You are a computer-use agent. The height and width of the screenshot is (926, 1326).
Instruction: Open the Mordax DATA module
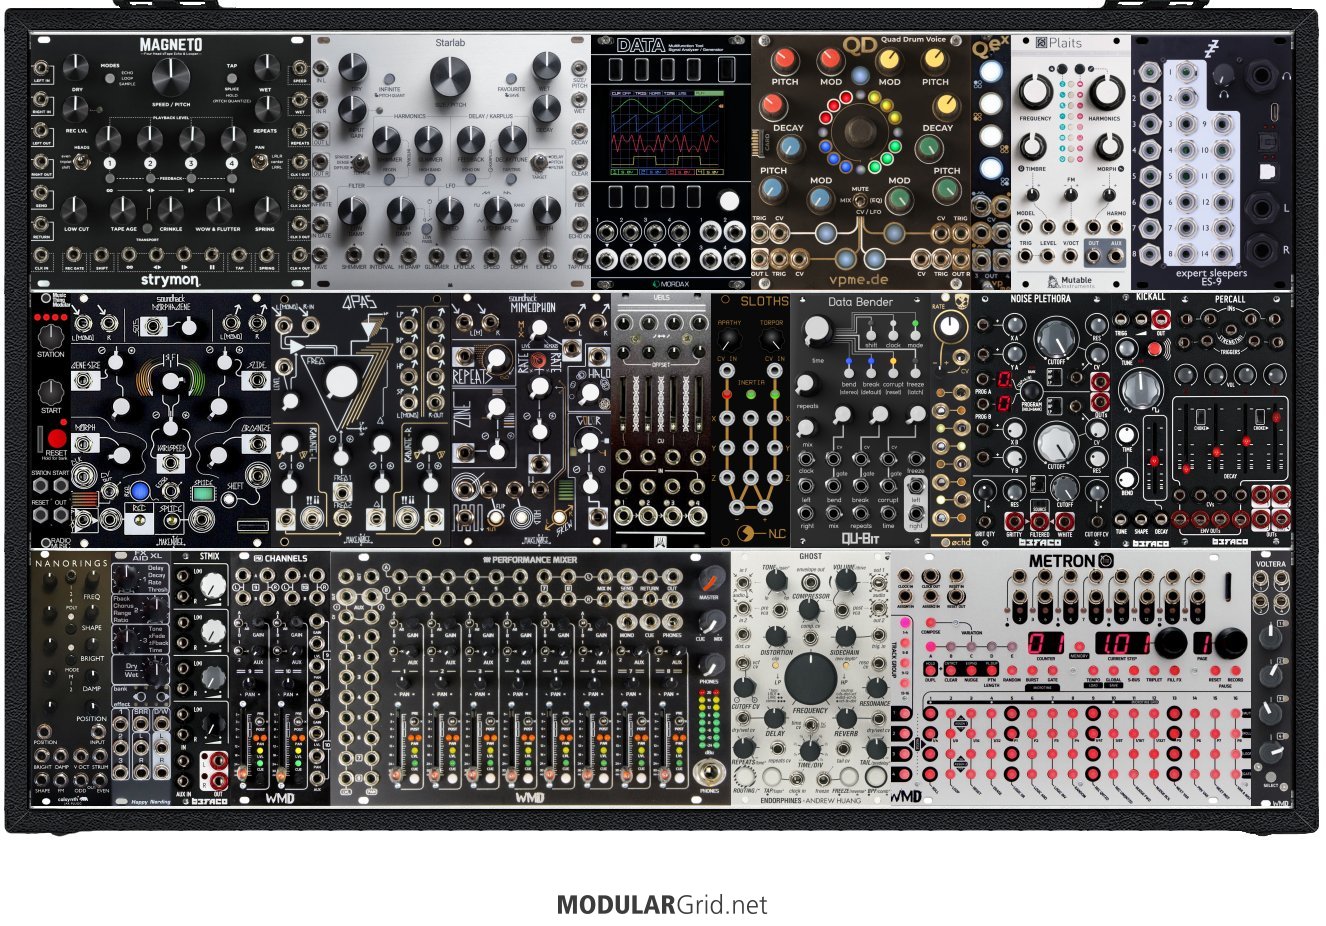point(671,162)
